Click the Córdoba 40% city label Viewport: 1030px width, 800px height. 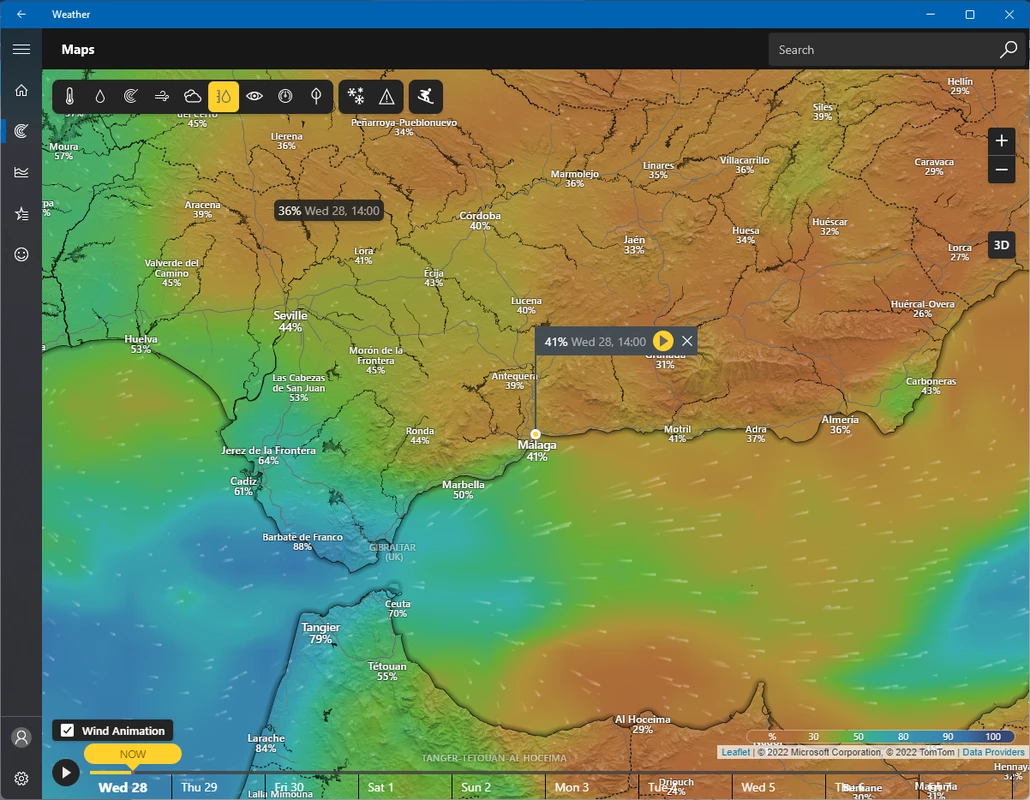480,221
